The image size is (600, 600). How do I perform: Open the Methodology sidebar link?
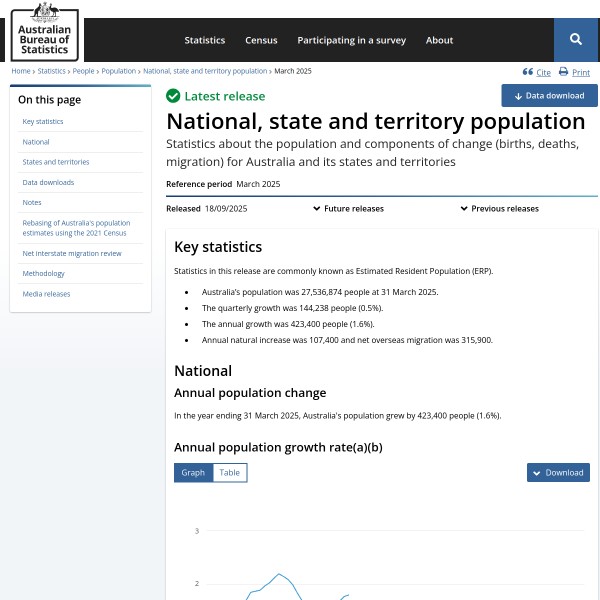click(x=44, y=273)
